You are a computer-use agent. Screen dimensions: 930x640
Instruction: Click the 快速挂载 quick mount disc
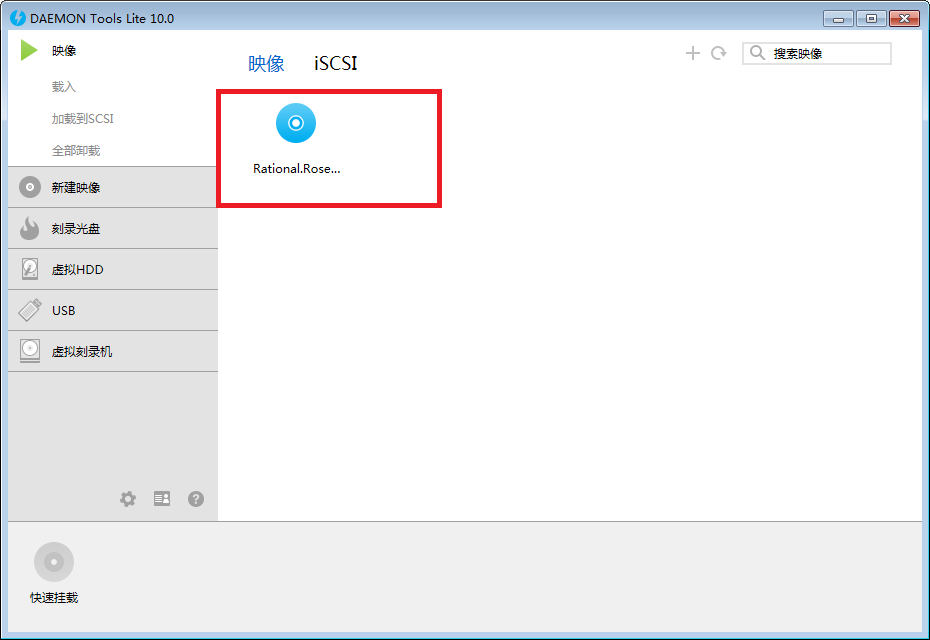click(x=54, y=562)
